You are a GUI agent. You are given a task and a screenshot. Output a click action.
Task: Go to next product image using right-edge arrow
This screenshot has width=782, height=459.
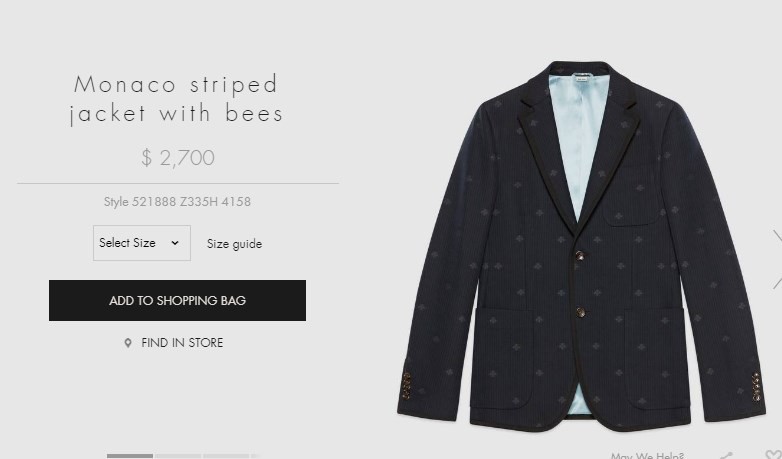coord(777,259)
